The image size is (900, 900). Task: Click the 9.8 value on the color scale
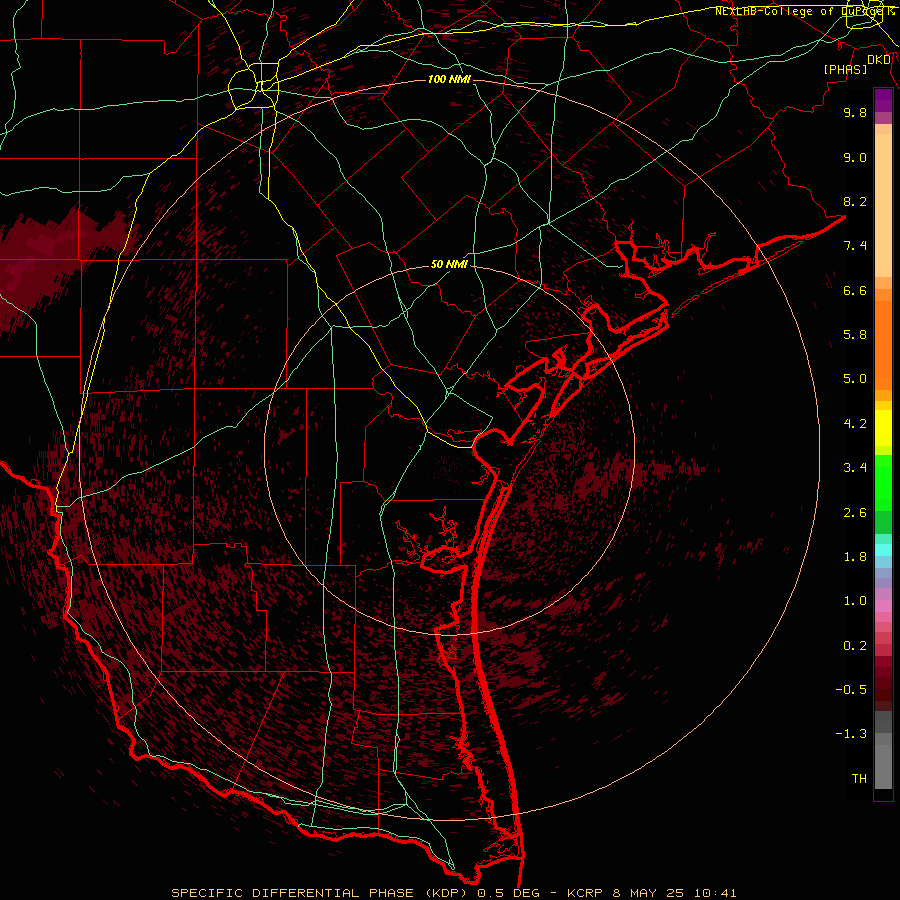tap(855, 112)
